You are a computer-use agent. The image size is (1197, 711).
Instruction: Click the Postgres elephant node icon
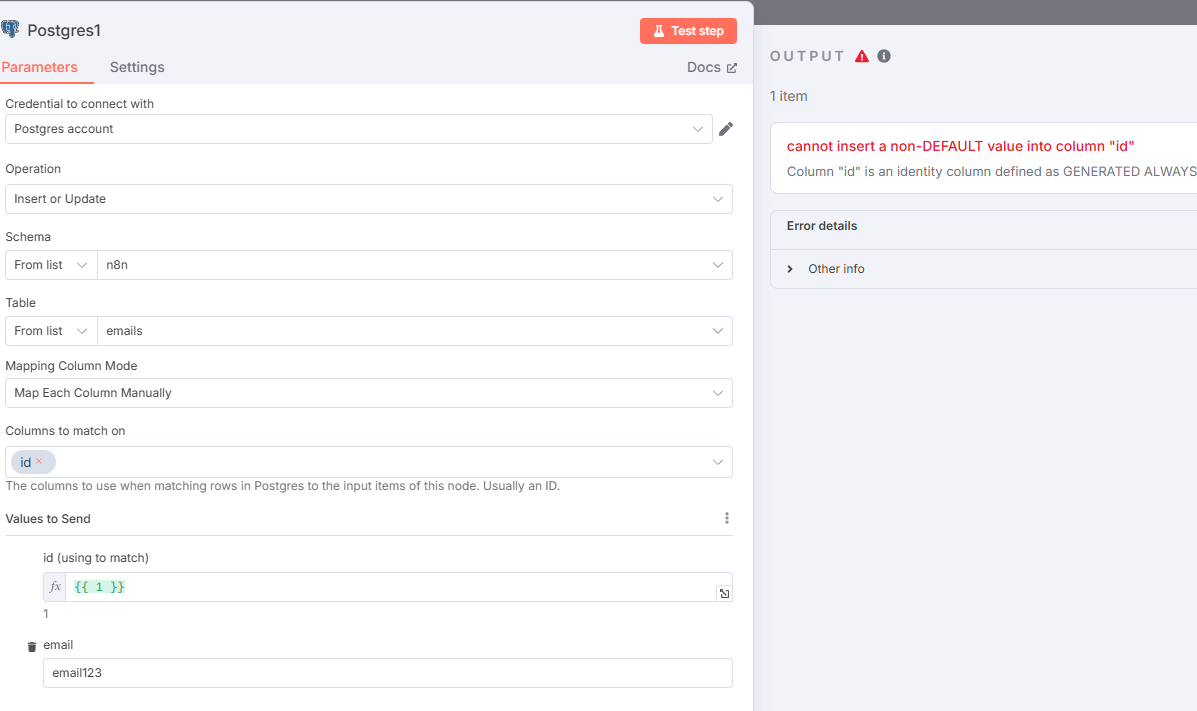pyautogui.click(x=10, y=30)
